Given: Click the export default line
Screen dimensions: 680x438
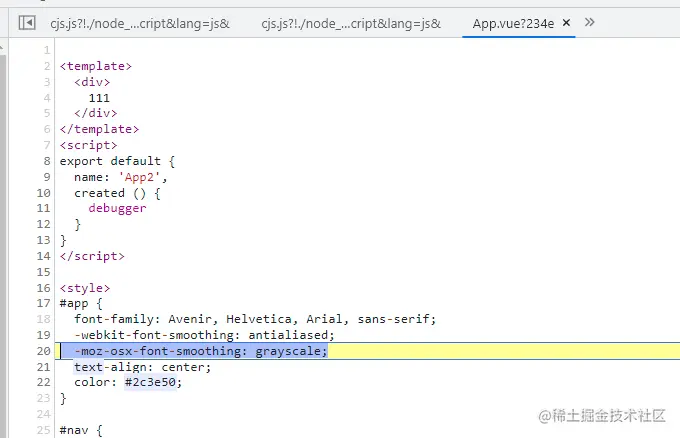Looking at the screenshot, I should [117, 161].
